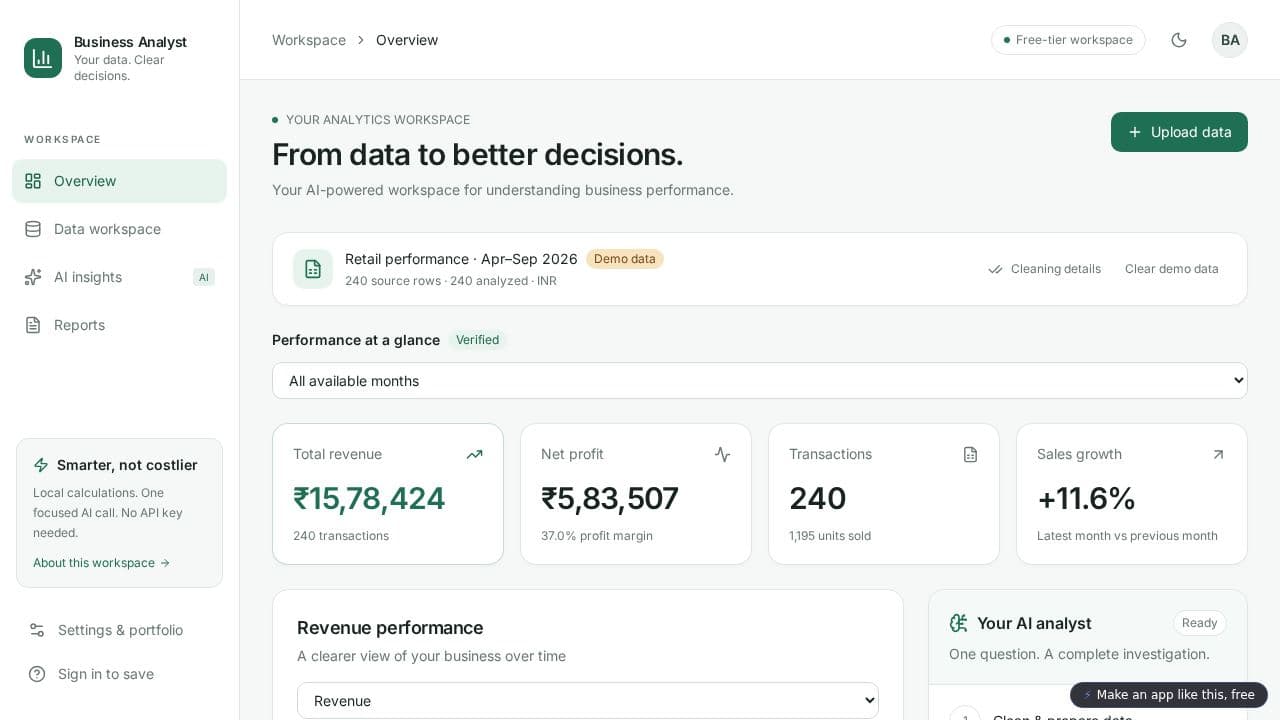Viewport: 1280px width, 720px height.
Task: Click the ₹15,78,424 total revenue value
Action: (369, 498)
